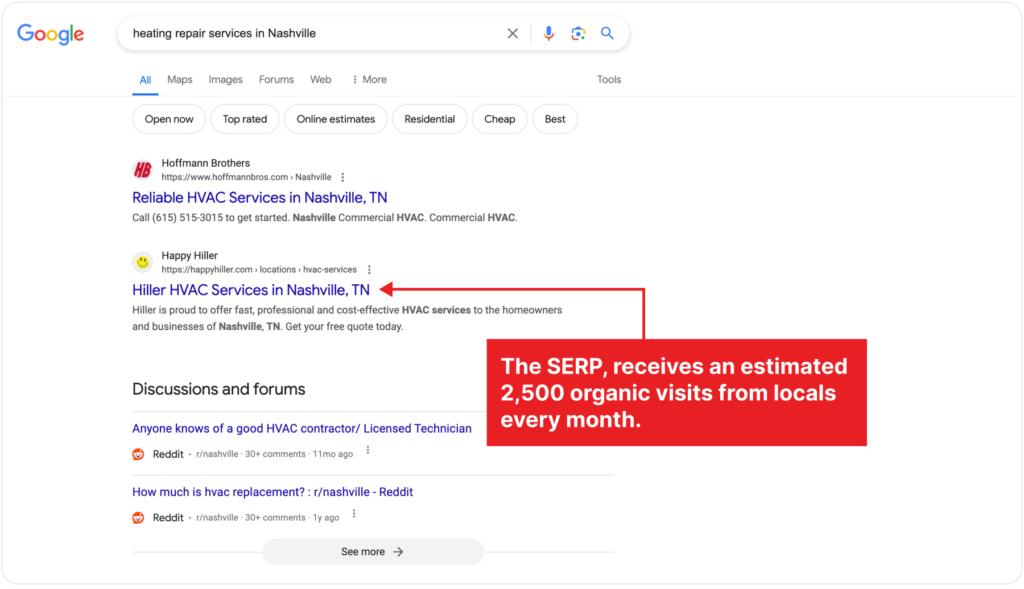The image size is (1024, 589).
Task: Click the magnifier search icon
Action: (x=607, y=33)
